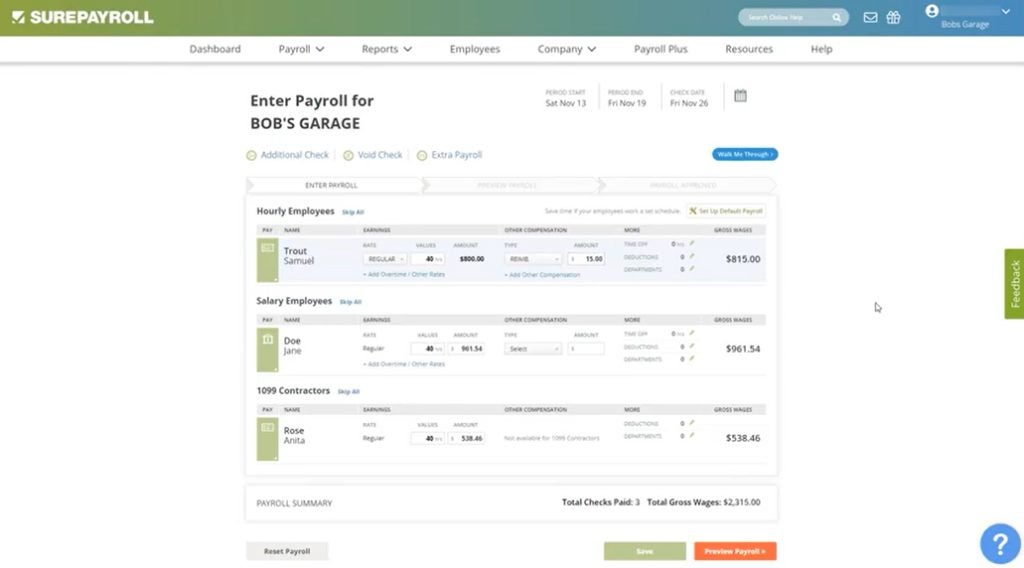Image resolution: width=1024 pixels, height=568 pixels.
Task: Click Add Other Compensation link
Action: point(542,275)
